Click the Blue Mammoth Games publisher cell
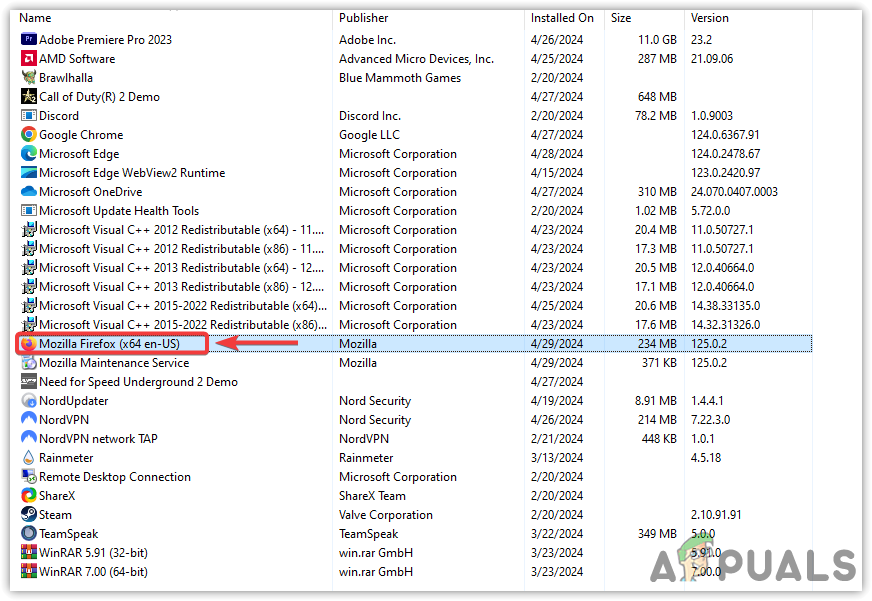Screen dimensions: 872x601 pos(400,78)
